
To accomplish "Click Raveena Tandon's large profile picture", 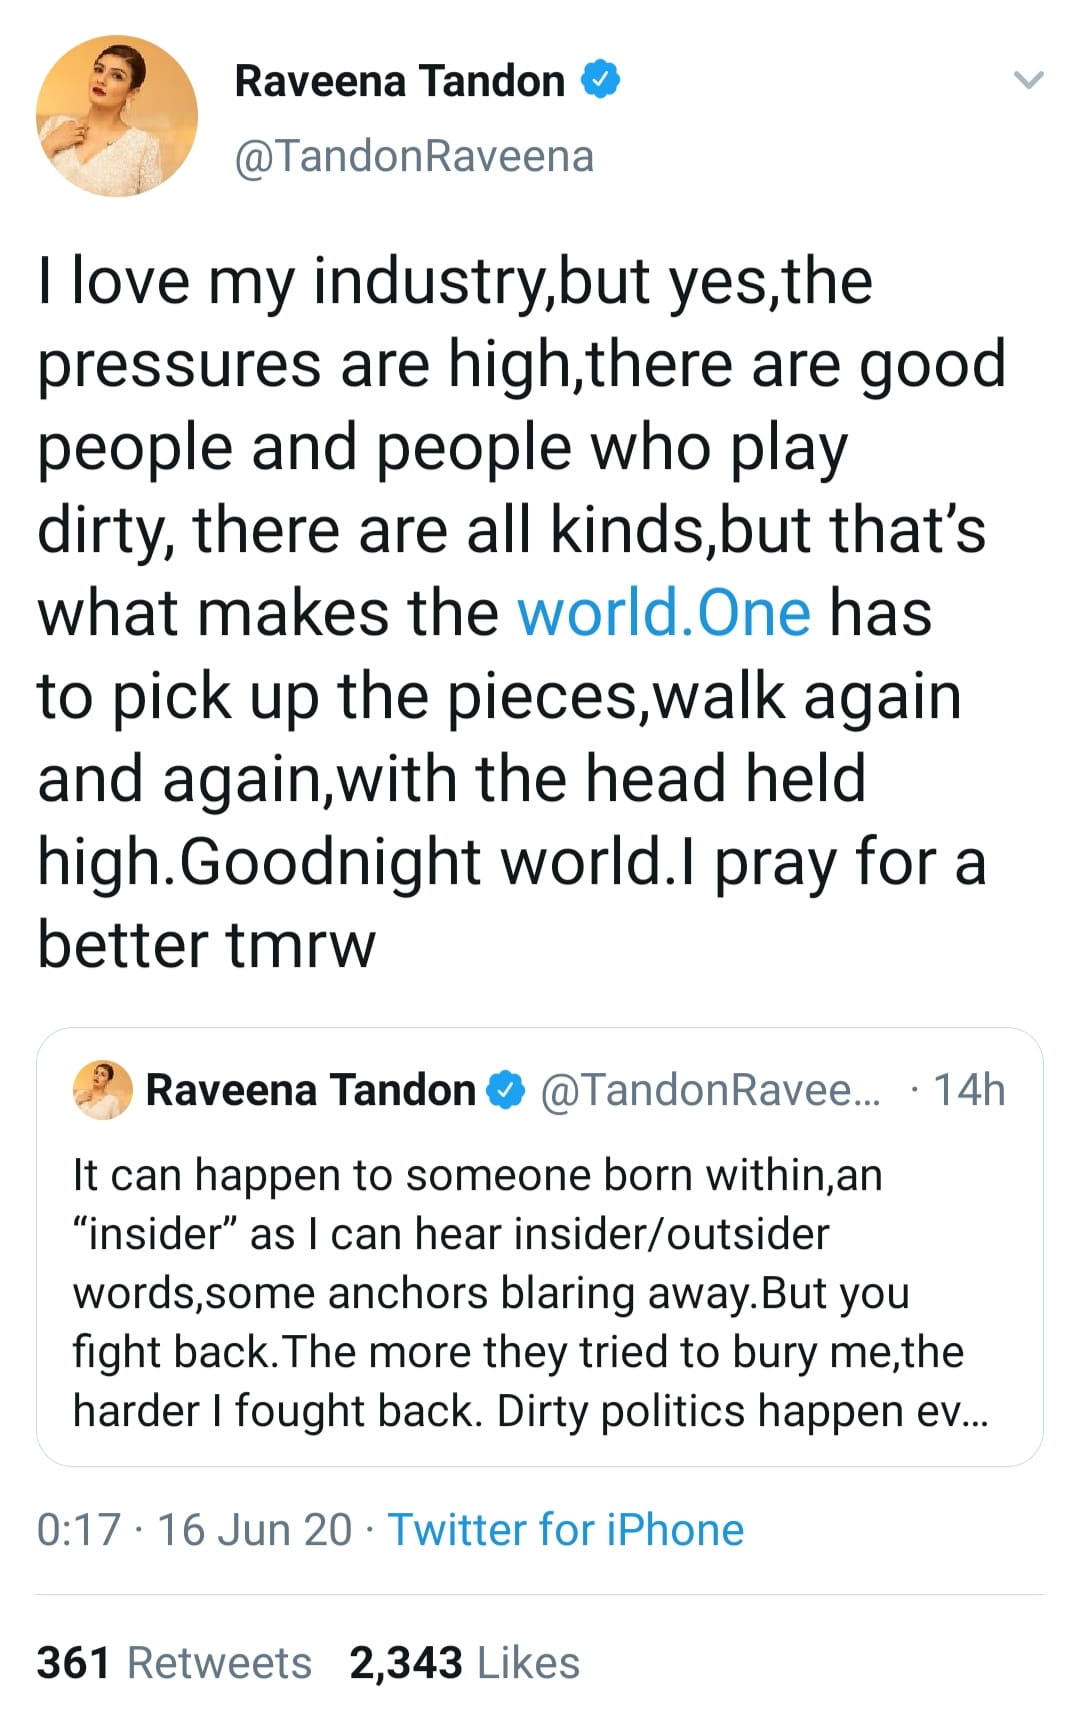I will click(117, 116).
